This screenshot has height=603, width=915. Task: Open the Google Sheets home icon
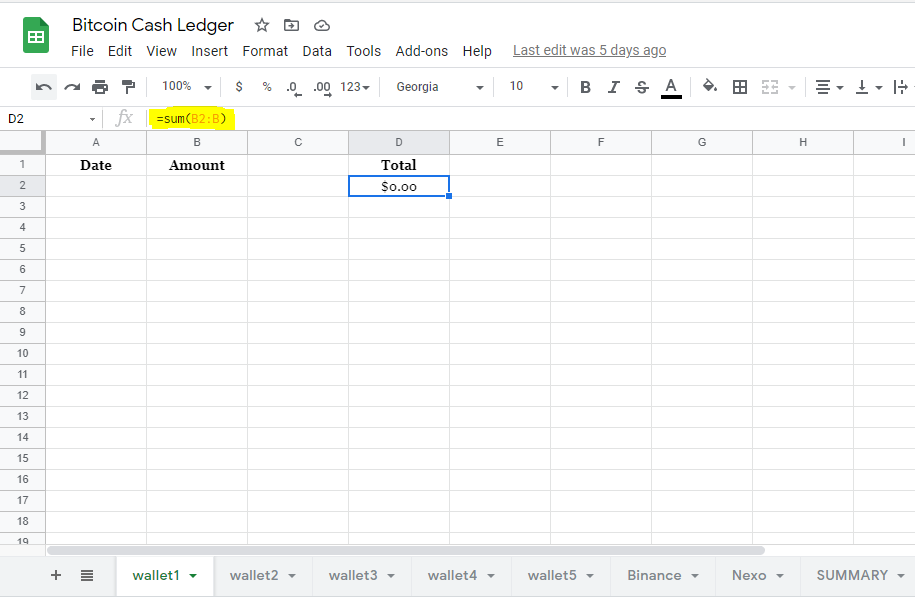pos(36,36)
